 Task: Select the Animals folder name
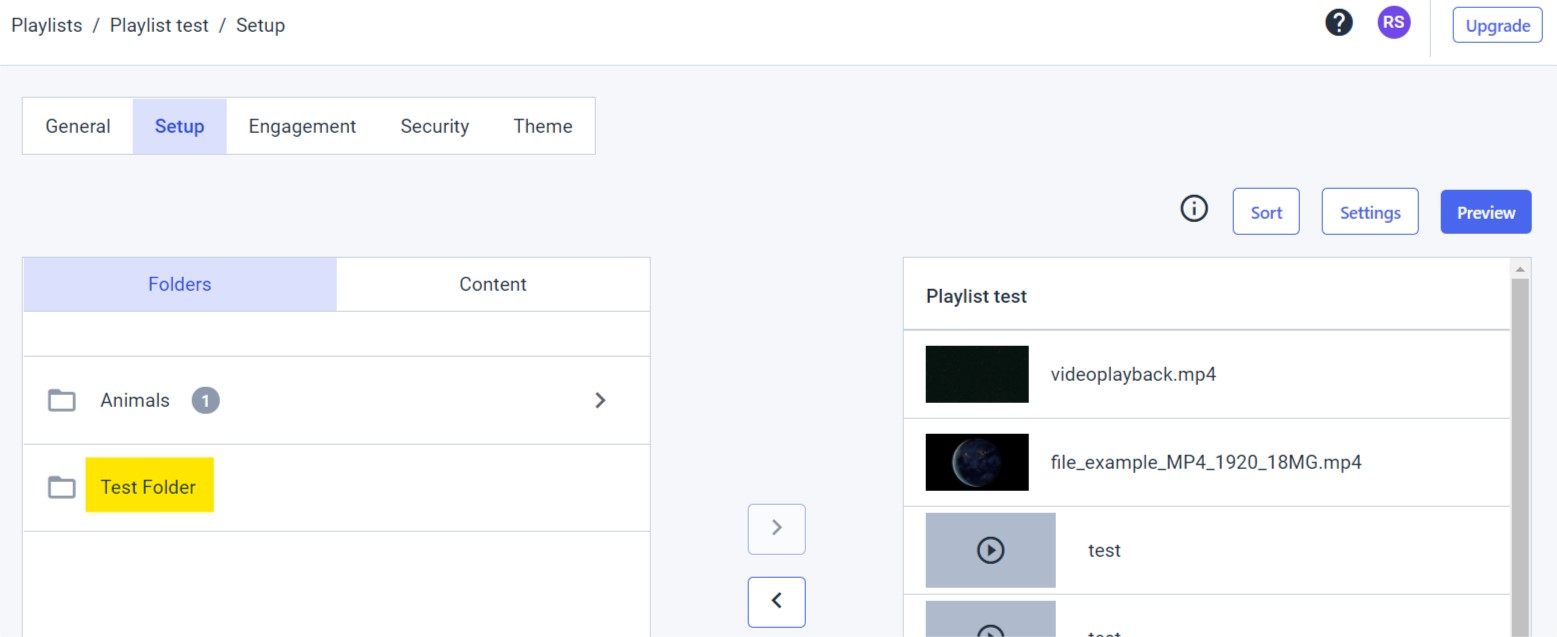pos(135,400)
